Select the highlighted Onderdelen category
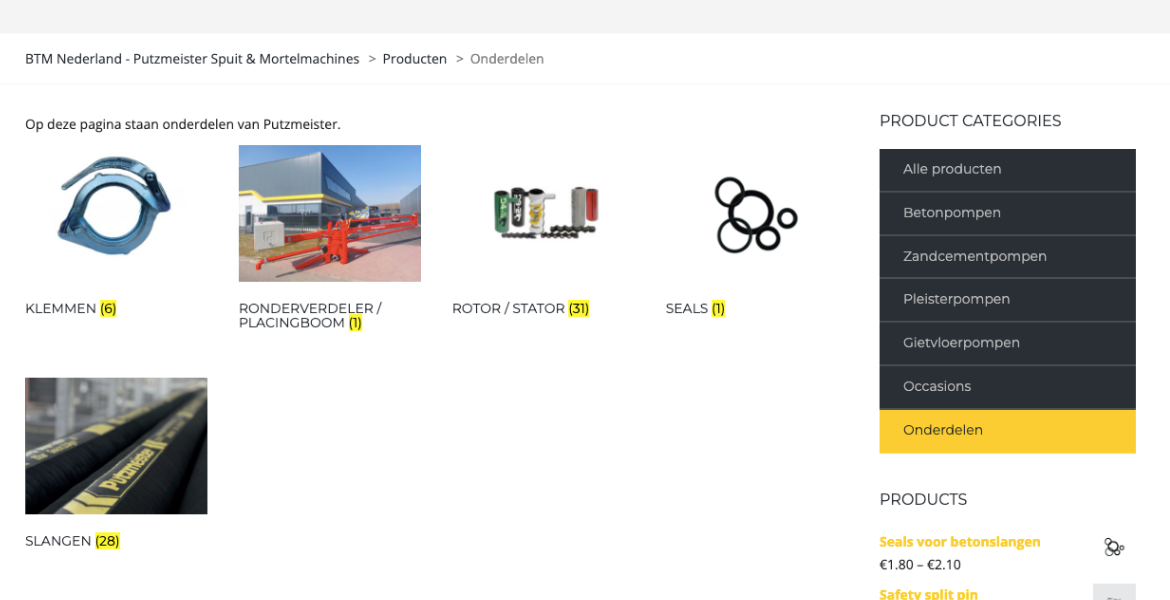 pyautogui.click(x=1007, y=431)
